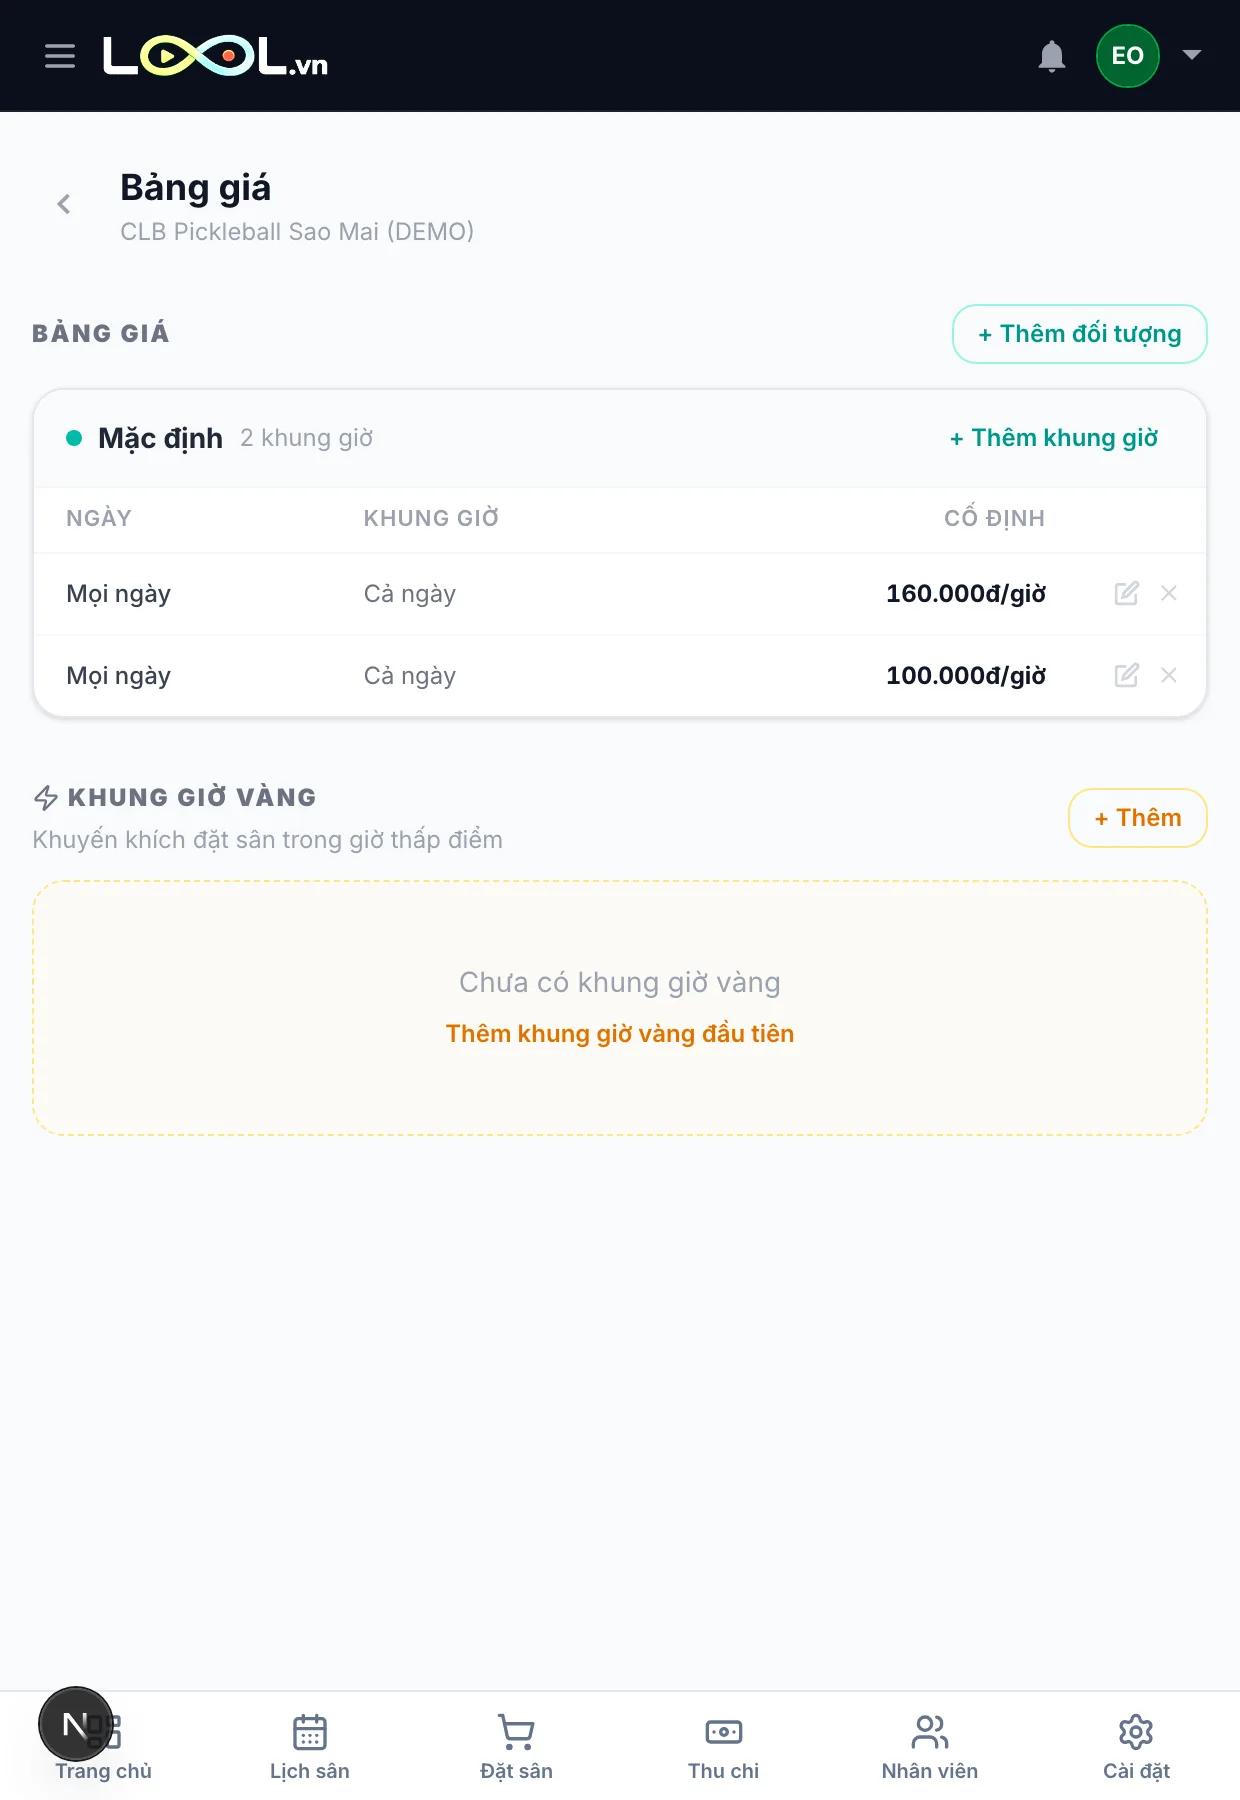The image size is (1240, 1800).
Task: Click the EO user avatar
Action: [1128, 56]
